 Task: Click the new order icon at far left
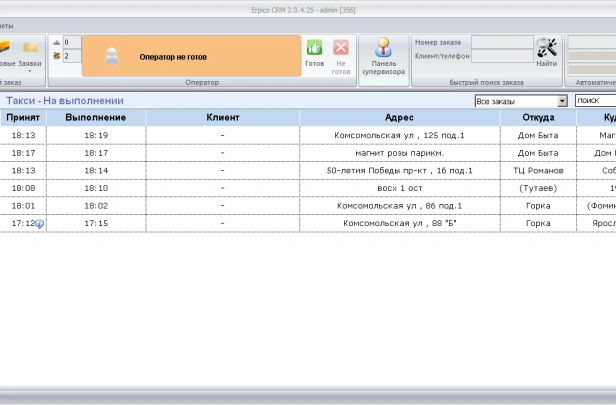[x=5, y=47]
